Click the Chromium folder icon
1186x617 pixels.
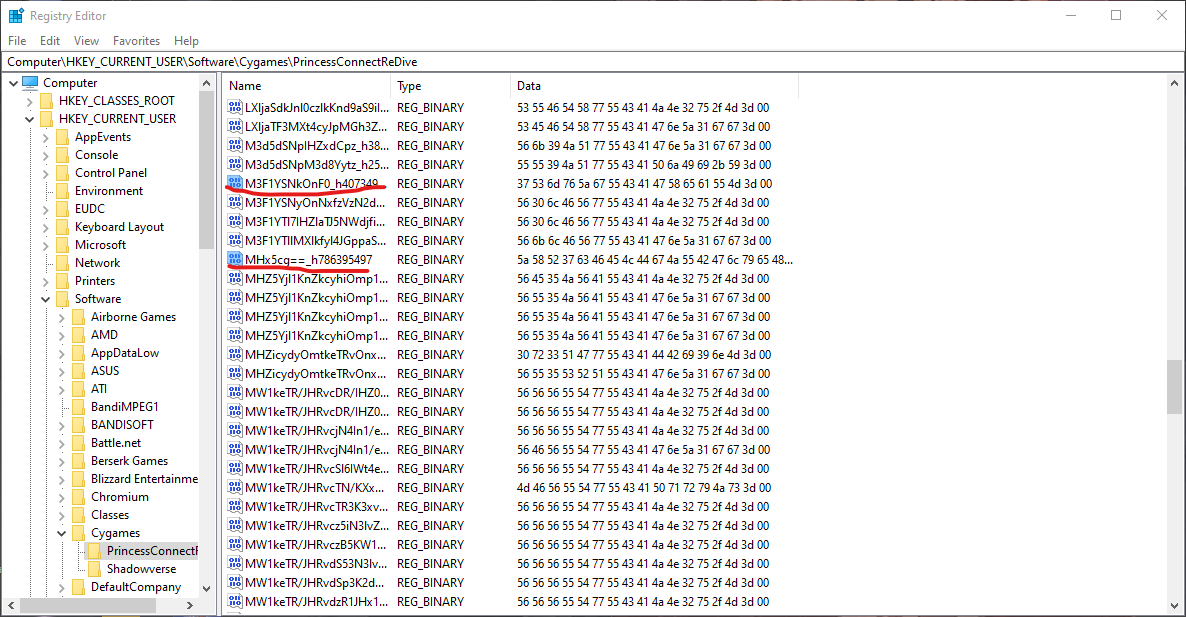click(x=78, y=497)
